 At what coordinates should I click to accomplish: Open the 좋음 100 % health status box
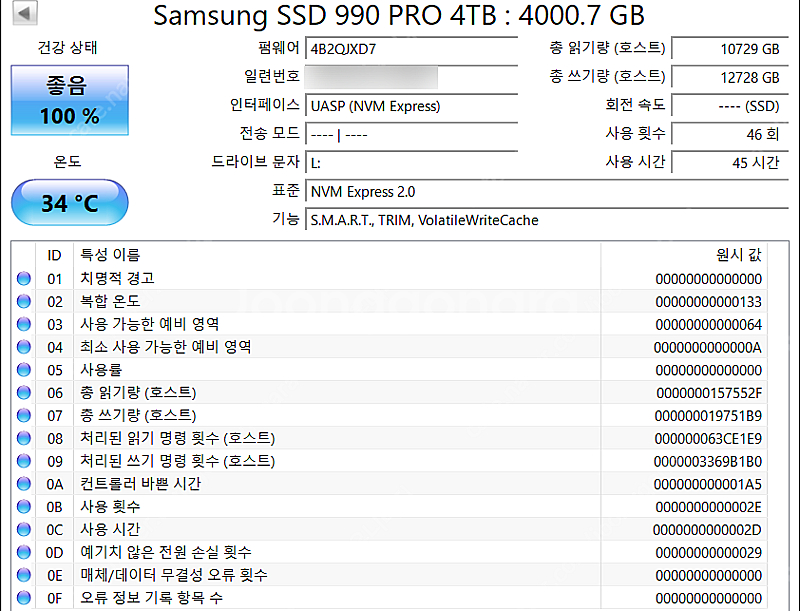point(70,100)
